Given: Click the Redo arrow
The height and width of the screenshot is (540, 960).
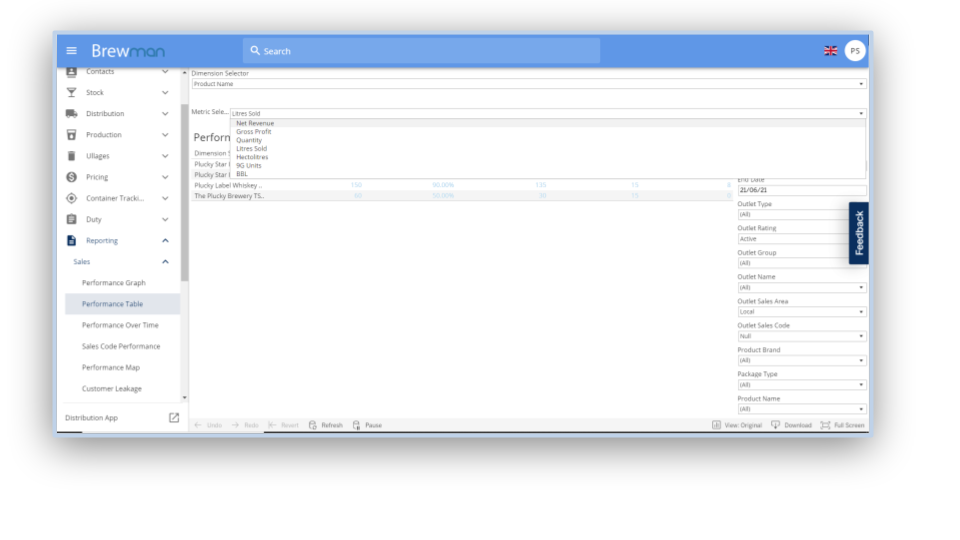Looking at the screenshot, I should 235,425.
